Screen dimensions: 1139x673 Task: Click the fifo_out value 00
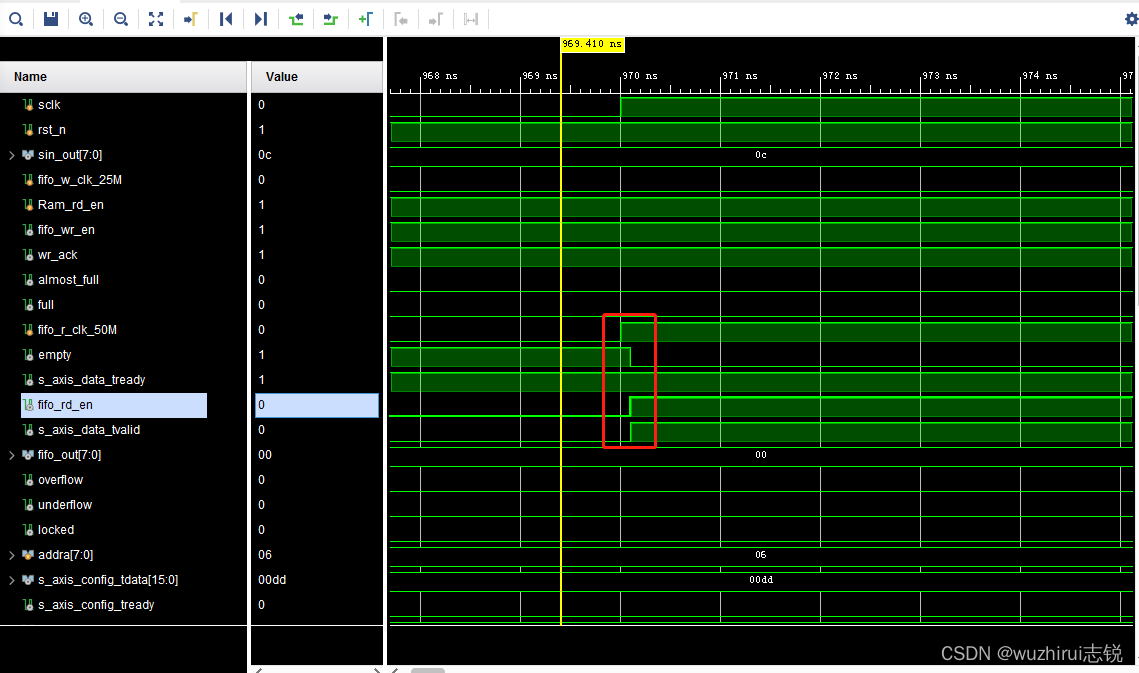point(264,455)
